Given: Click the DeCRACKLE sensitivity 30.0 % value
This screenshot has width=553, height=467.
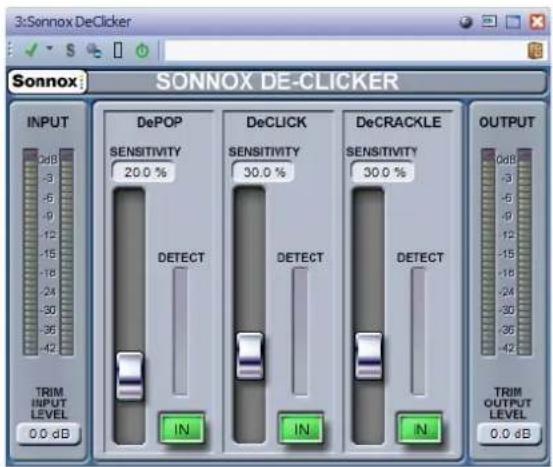Looking at the screenshot, I should [383, 172].
